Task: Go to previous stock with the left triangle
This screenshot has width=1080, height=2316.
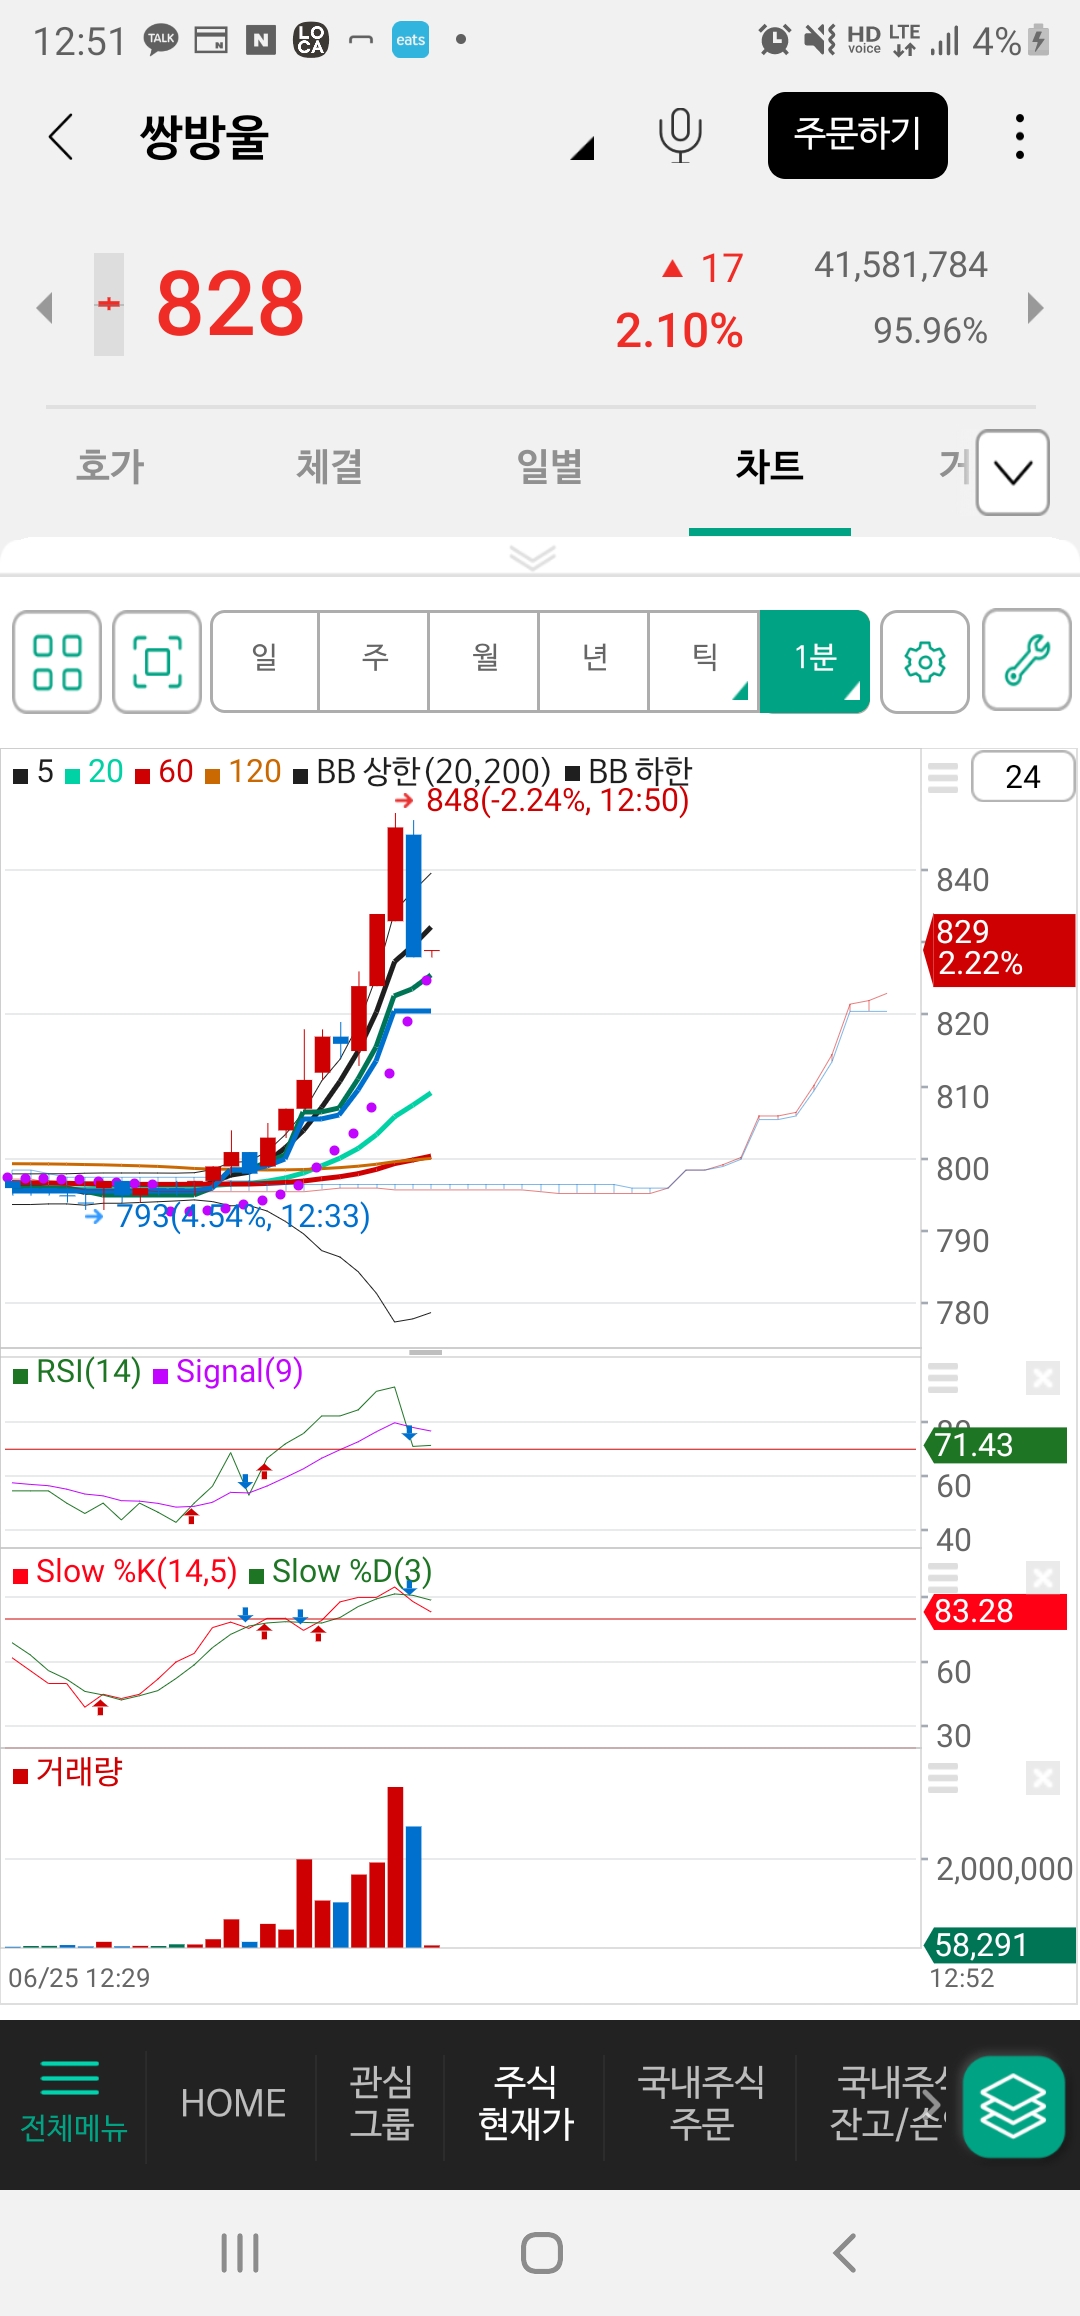Action: [44, 307]
